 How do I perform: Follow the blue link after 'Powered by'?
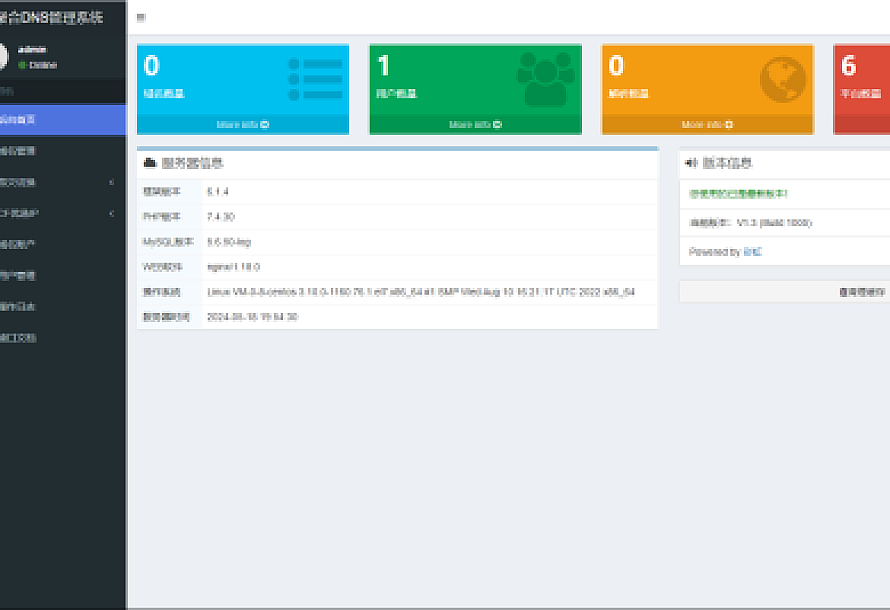[x=752, y=252]
